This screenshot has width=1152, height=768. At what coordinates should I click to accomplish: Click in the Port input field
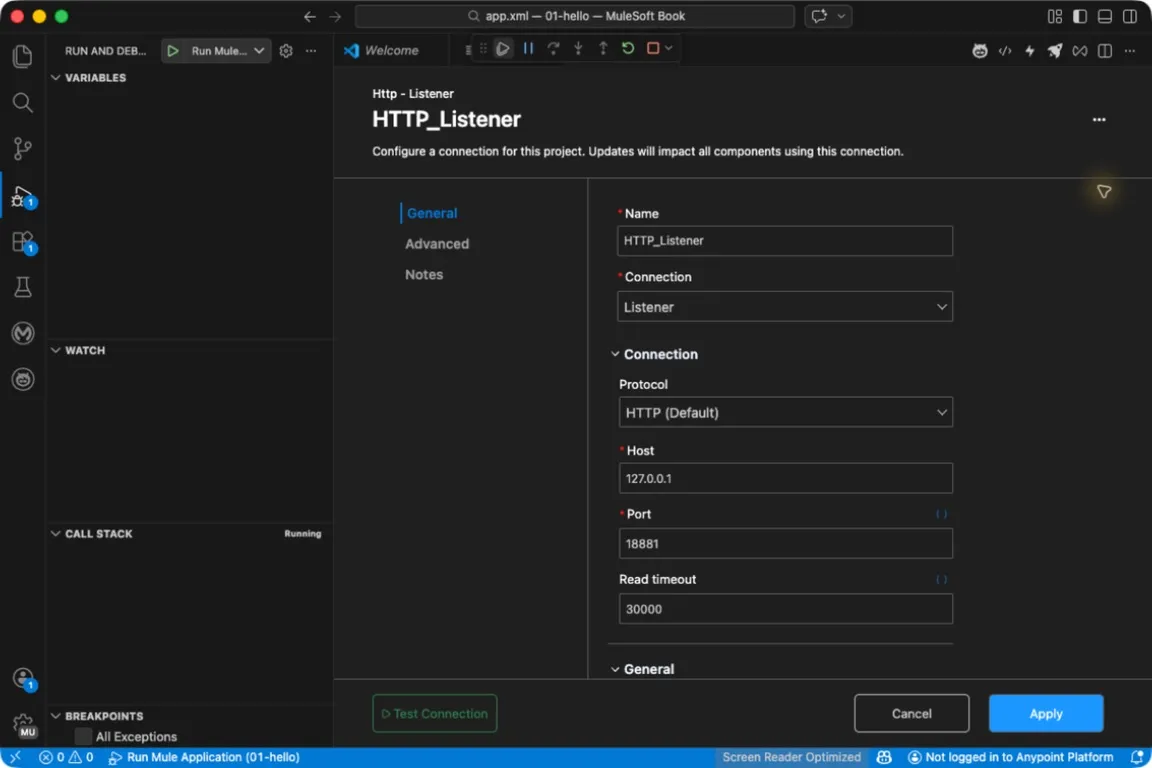[x=785, y=543]
